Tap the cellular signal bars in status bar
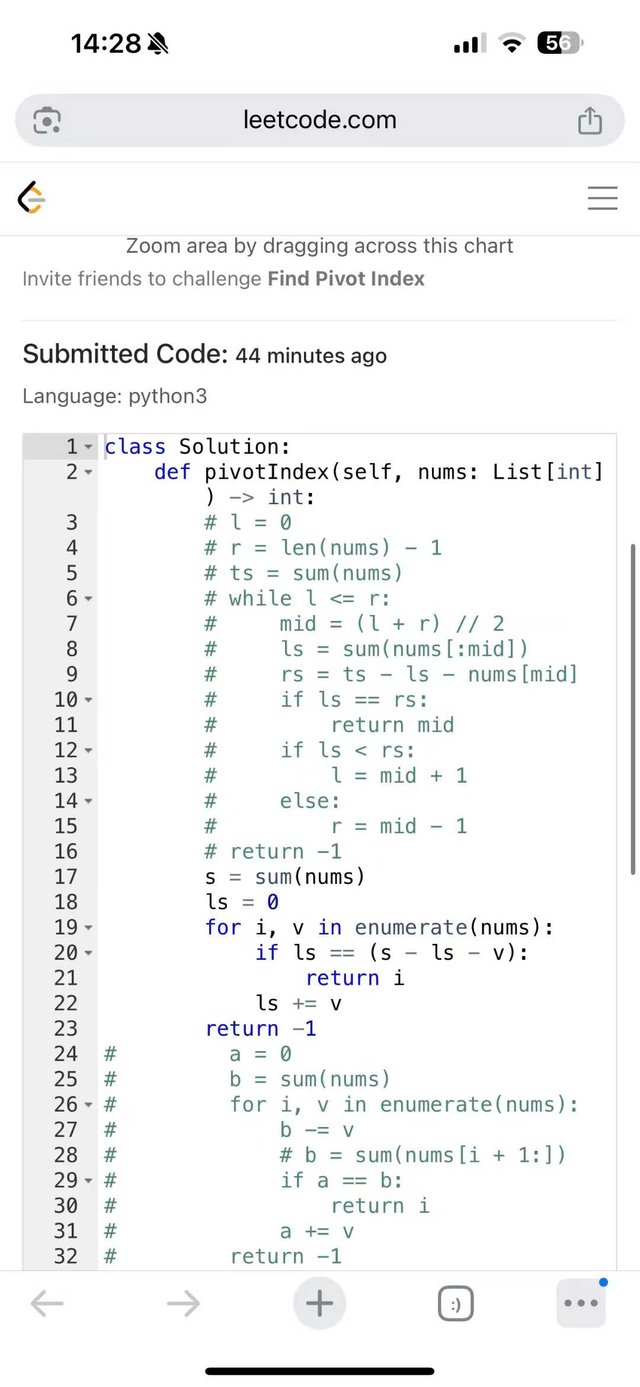The image size is (640, 1387). tap(469, 43)
